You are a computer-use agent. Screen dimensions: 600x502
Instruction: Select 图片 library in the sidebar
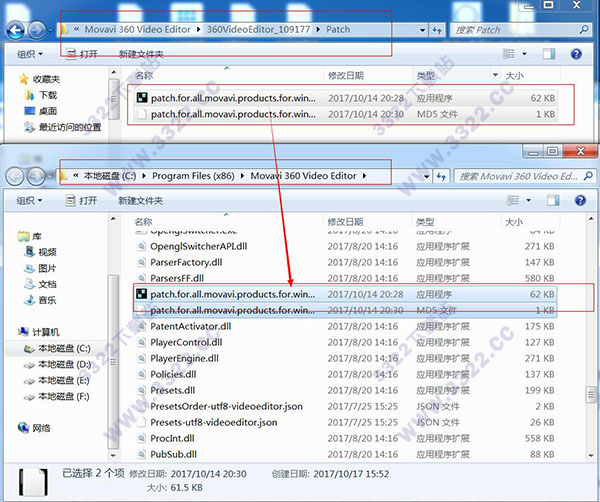[x=41, y=268]
